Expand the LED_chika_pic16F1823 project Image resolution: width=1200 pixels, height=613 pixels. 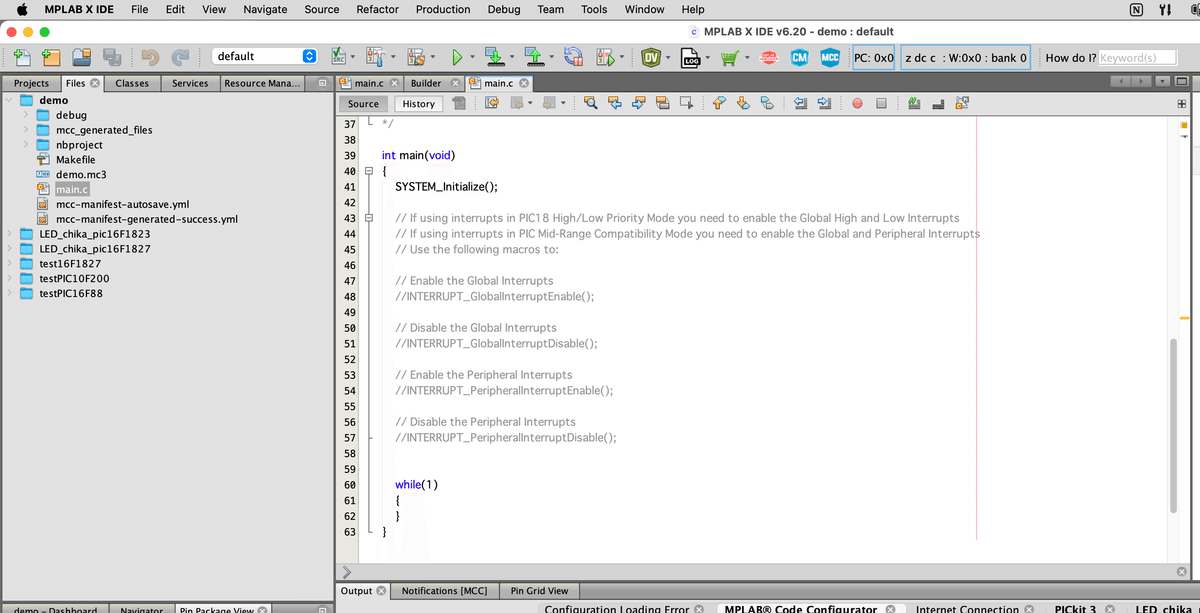click(x=9, y=234)
